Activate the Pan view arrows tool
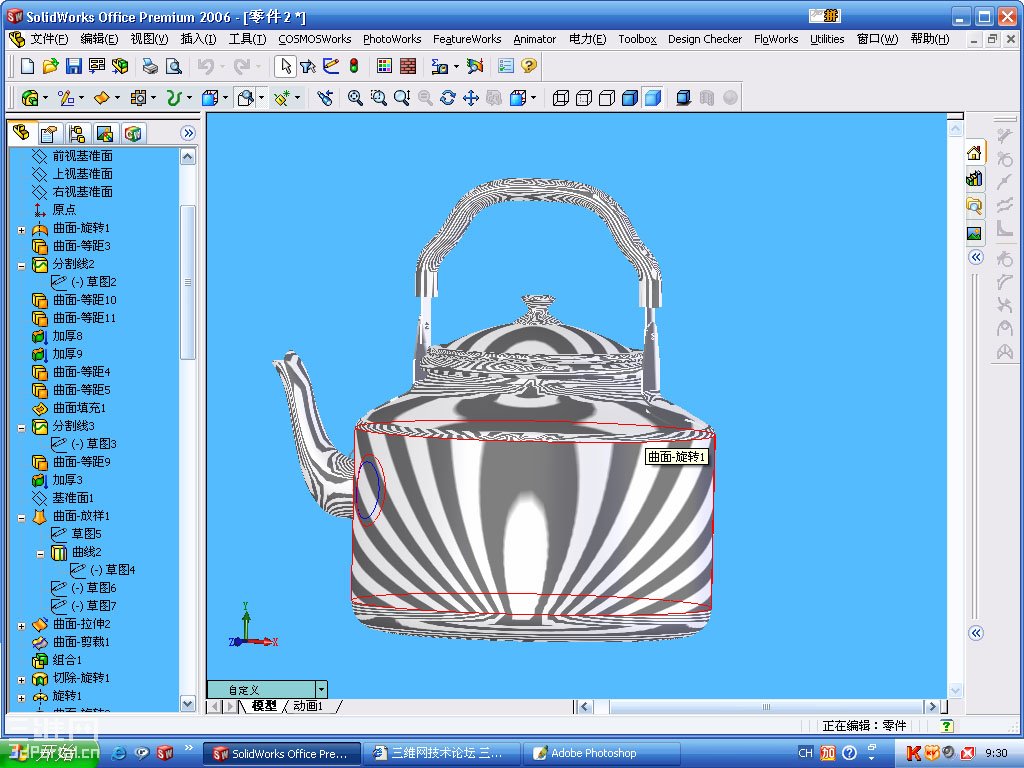Viewport: 1024px width, 768px height. coord(471,98)
